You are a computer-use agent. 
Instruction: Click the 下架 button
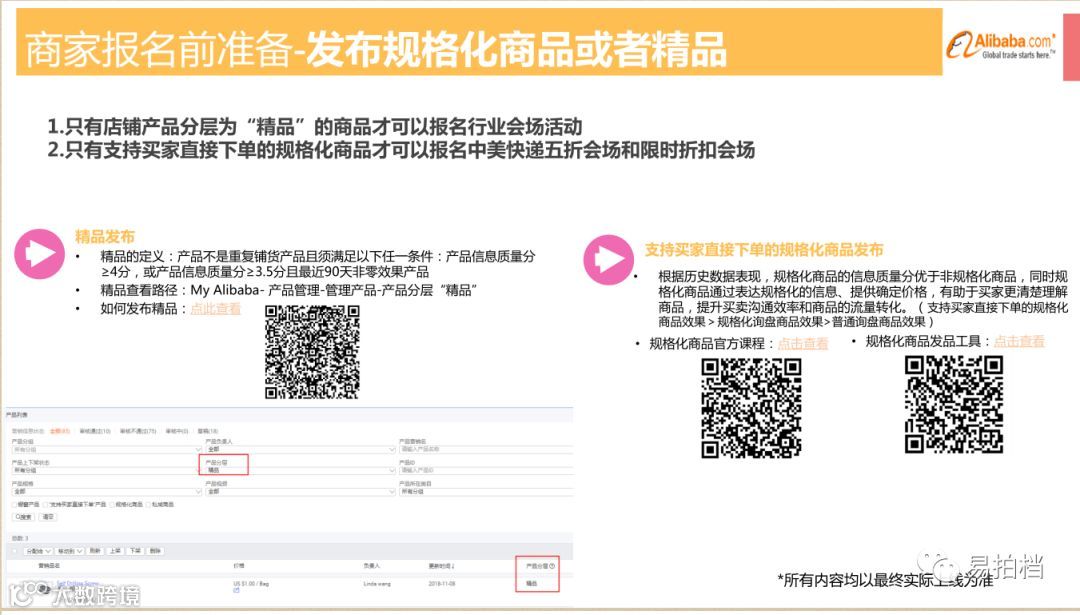(135, 551)
